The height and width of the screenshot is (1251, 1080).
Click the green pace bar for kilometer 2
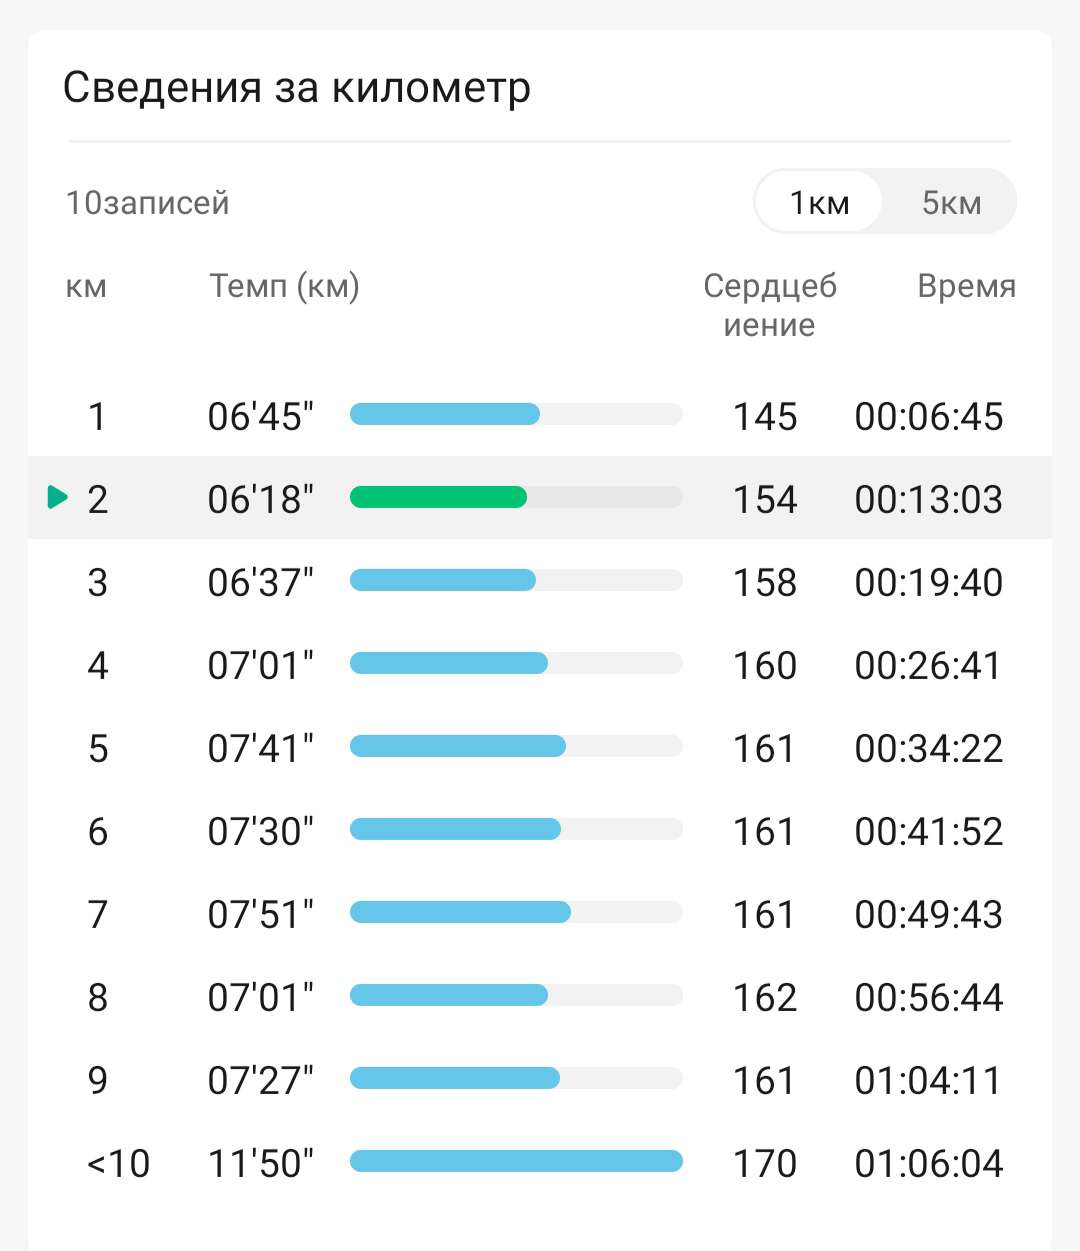(438, 497)
